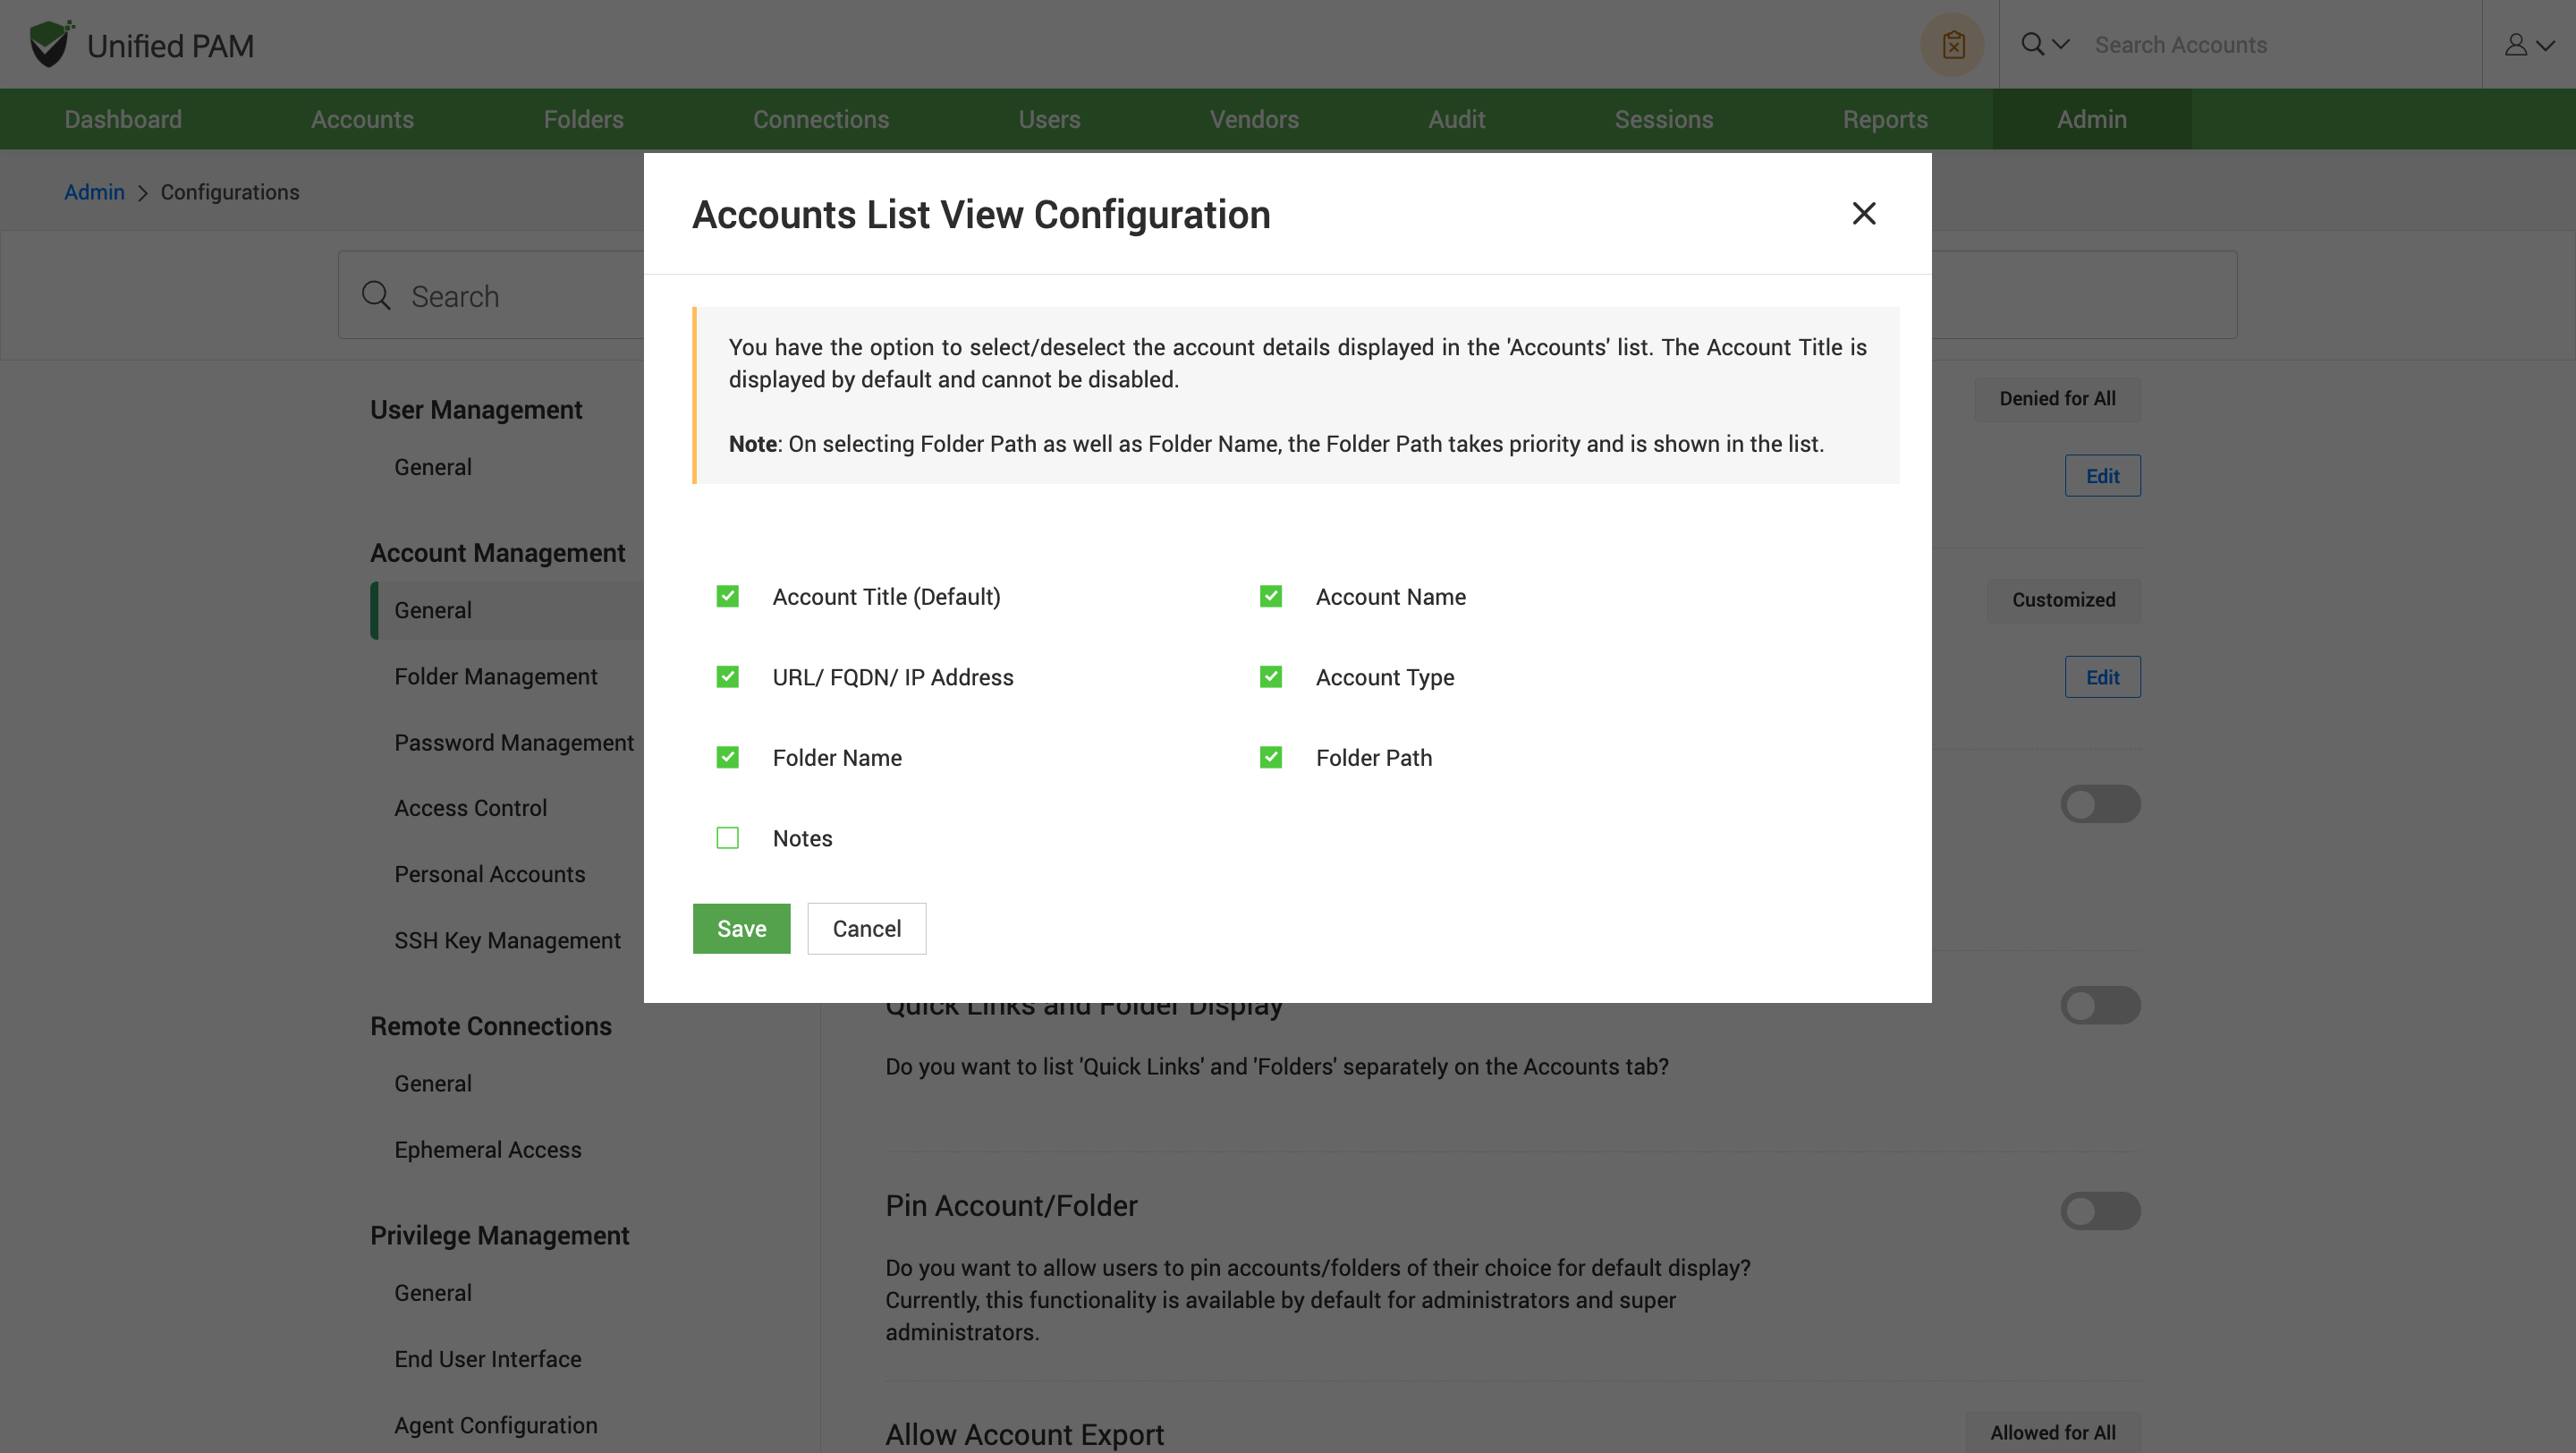Click the magnifier icon in the configuration search

(x=376, y=295)
